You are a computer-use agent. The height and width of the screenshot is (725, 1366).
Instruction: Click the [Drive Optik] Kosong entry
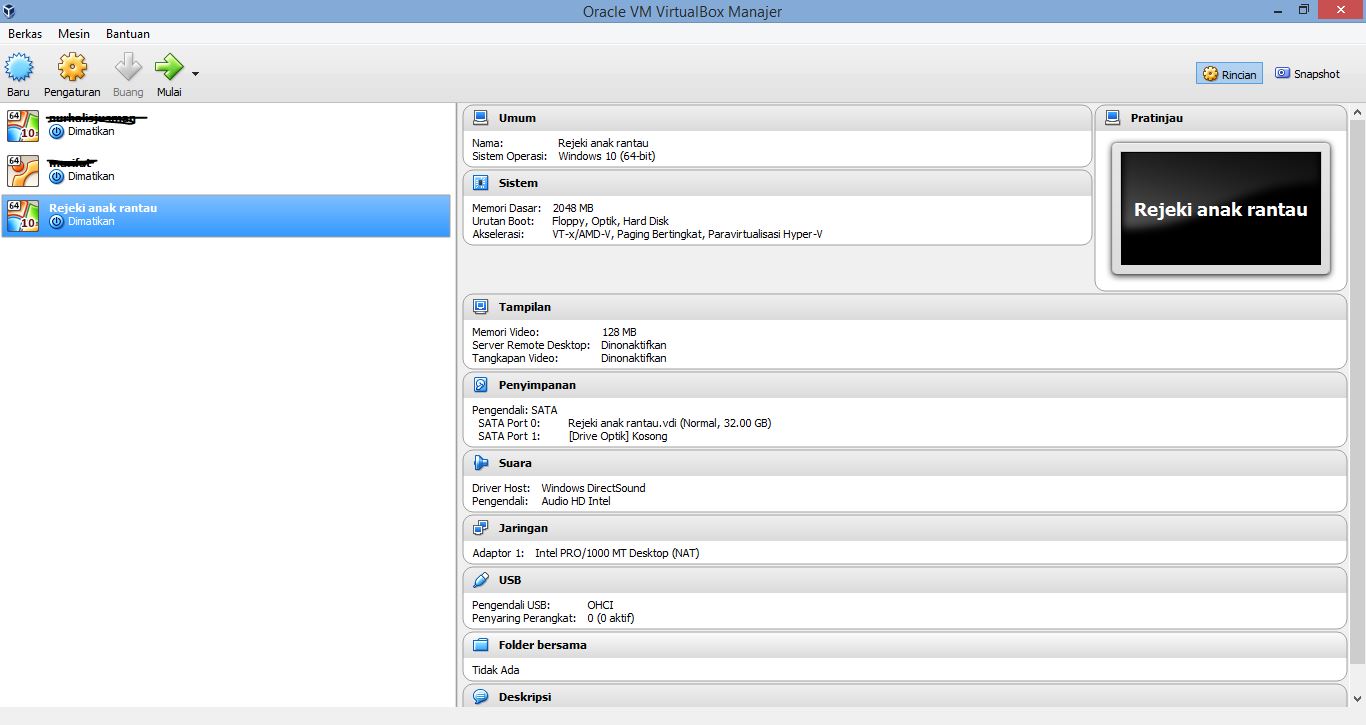pyautogui.click(x=617, y=436)
